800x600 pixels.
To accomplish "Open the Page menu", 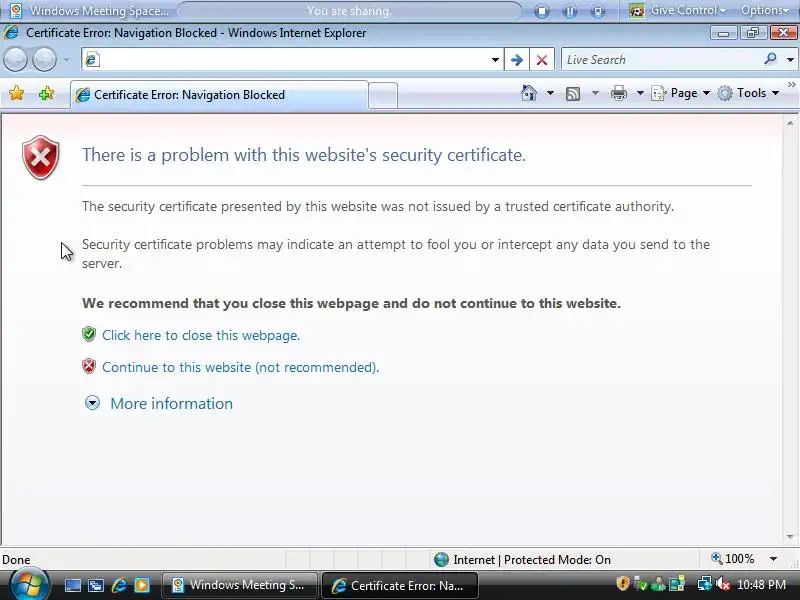I will [681, 93].
